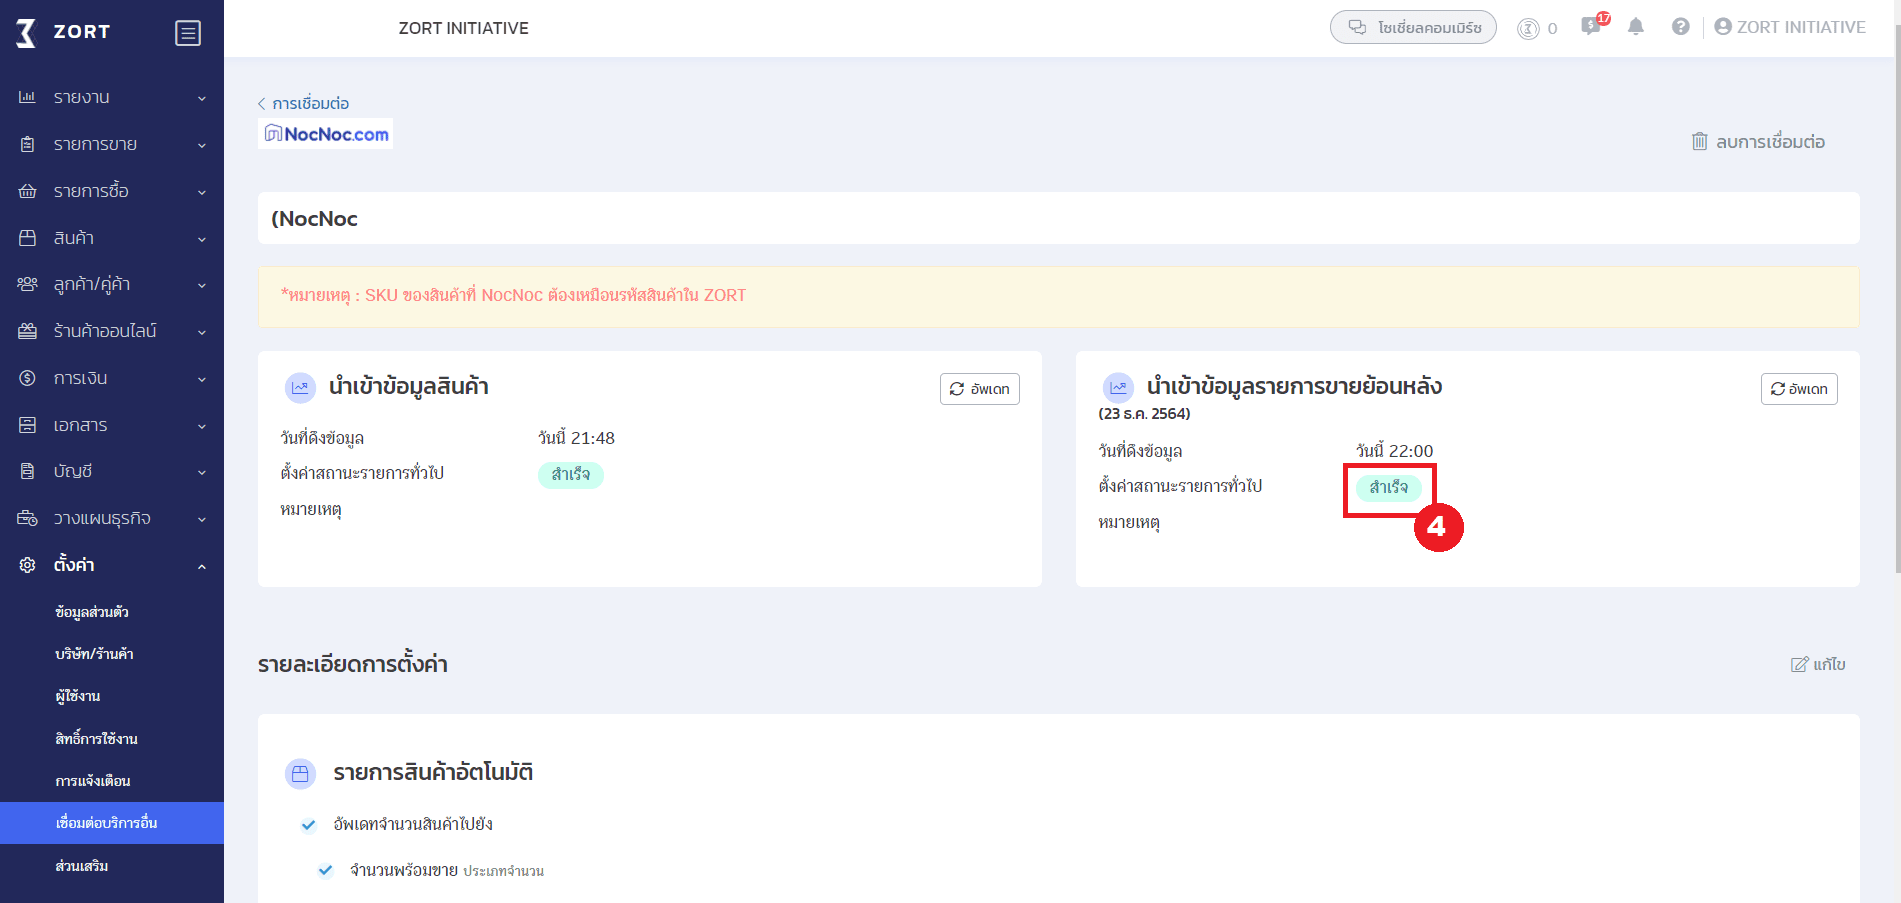This screenshot has height=903, width=1901.
Task: Click the รายการขาย clipboard icon
Action: pyautogui.click(x=27, y=144)
